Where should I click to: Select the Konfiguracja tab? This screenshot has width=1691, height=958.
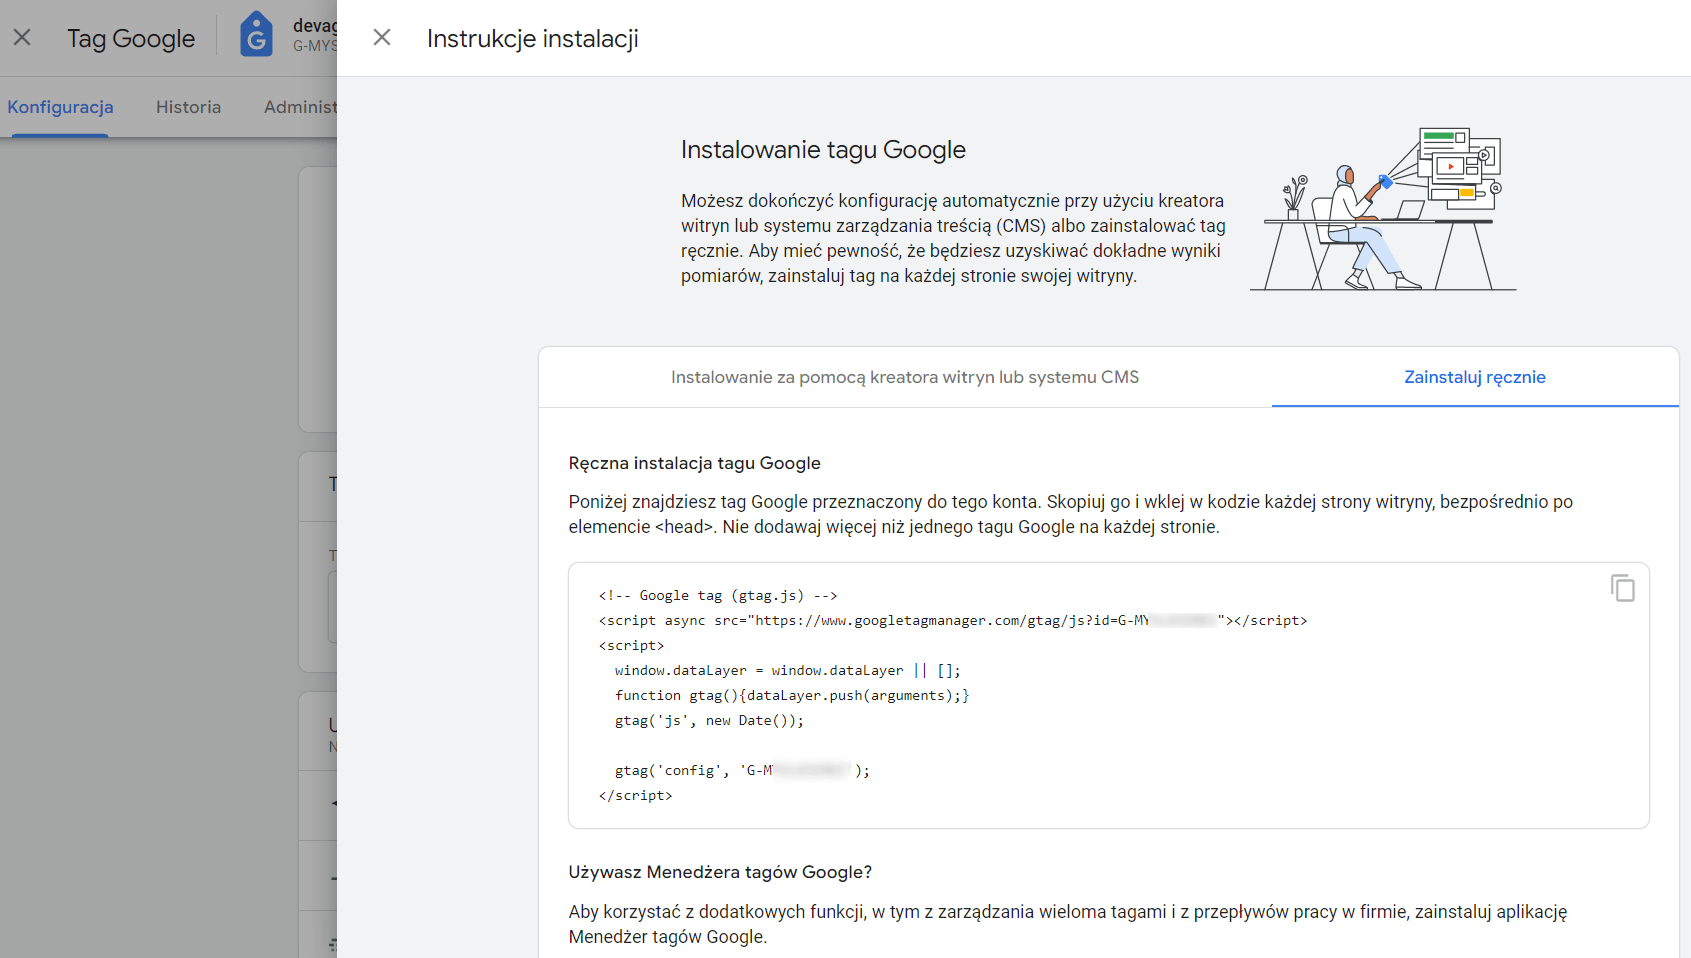[60, 107]
